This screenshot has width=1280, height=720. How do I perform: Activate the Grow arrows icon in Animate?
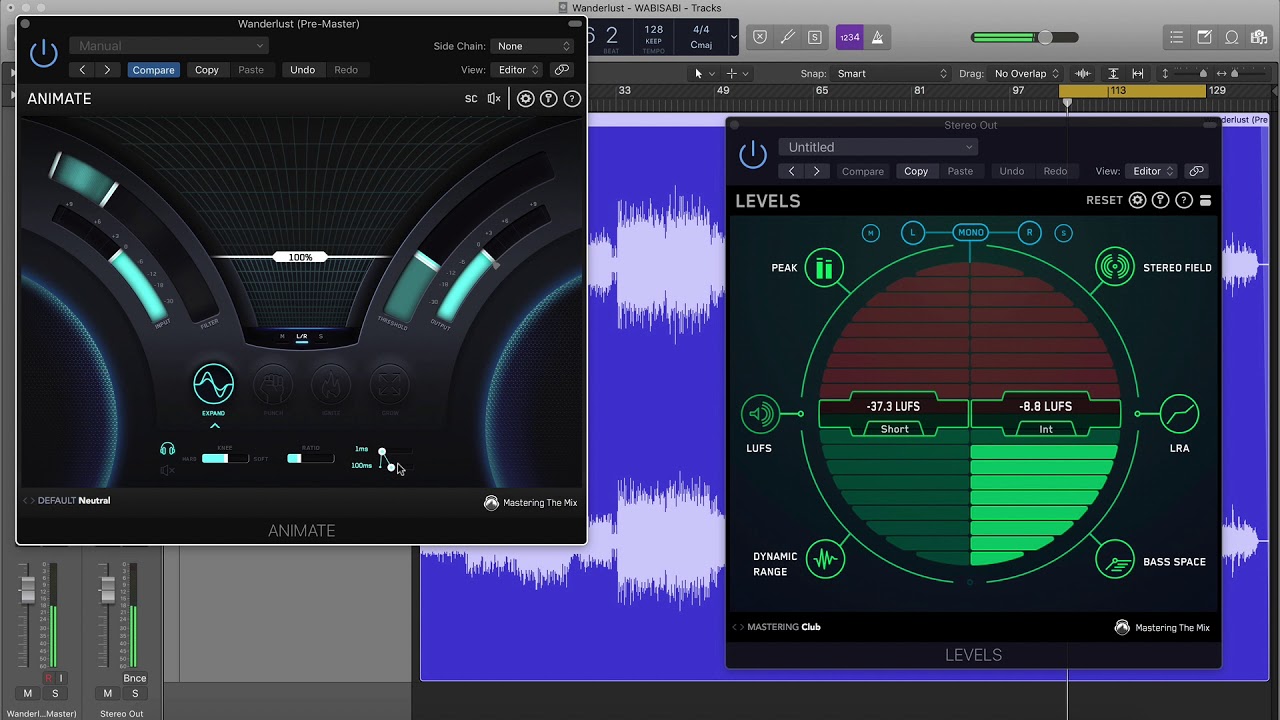pos(390,384)
